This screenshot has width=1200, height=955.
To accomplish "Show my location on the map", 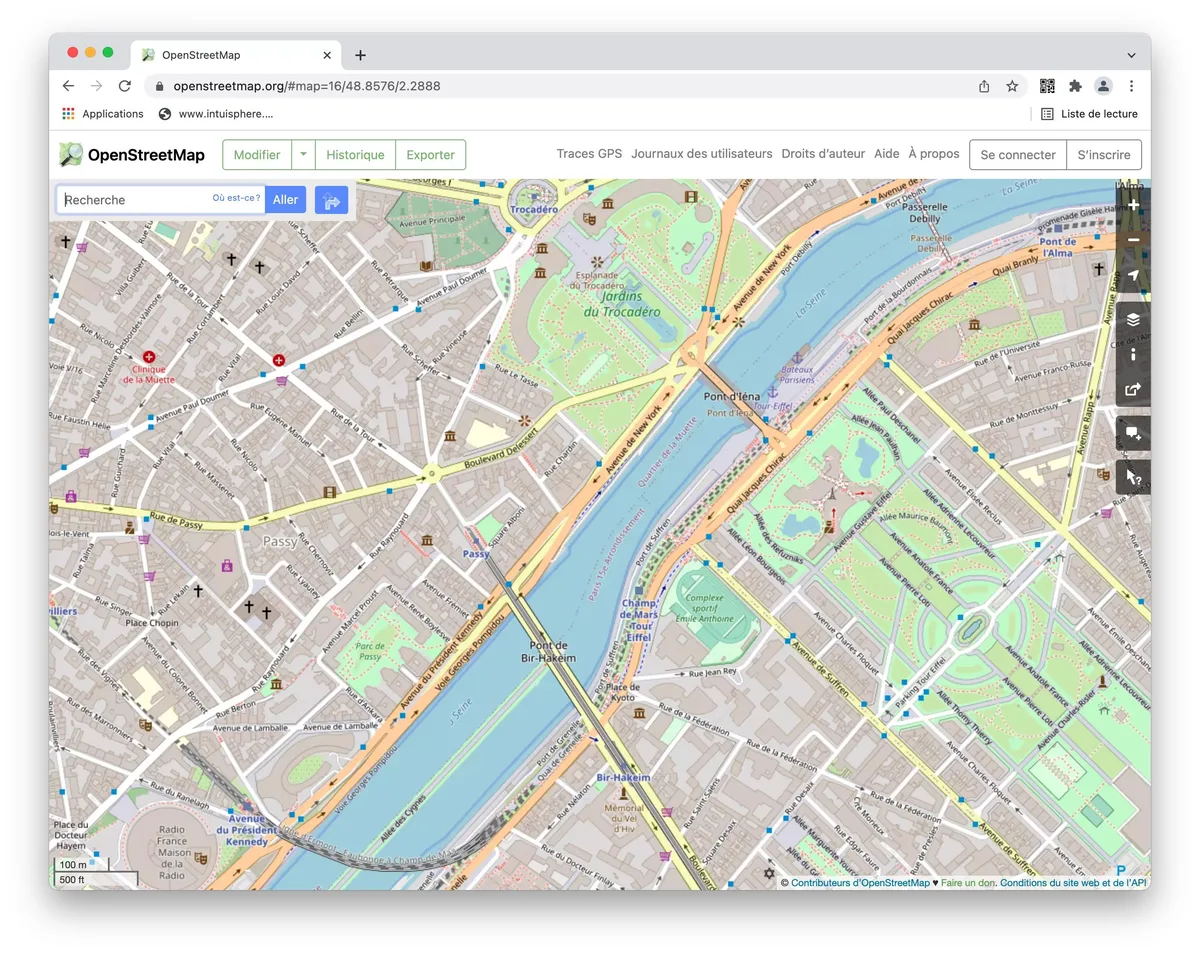I will coord(1133,276).
